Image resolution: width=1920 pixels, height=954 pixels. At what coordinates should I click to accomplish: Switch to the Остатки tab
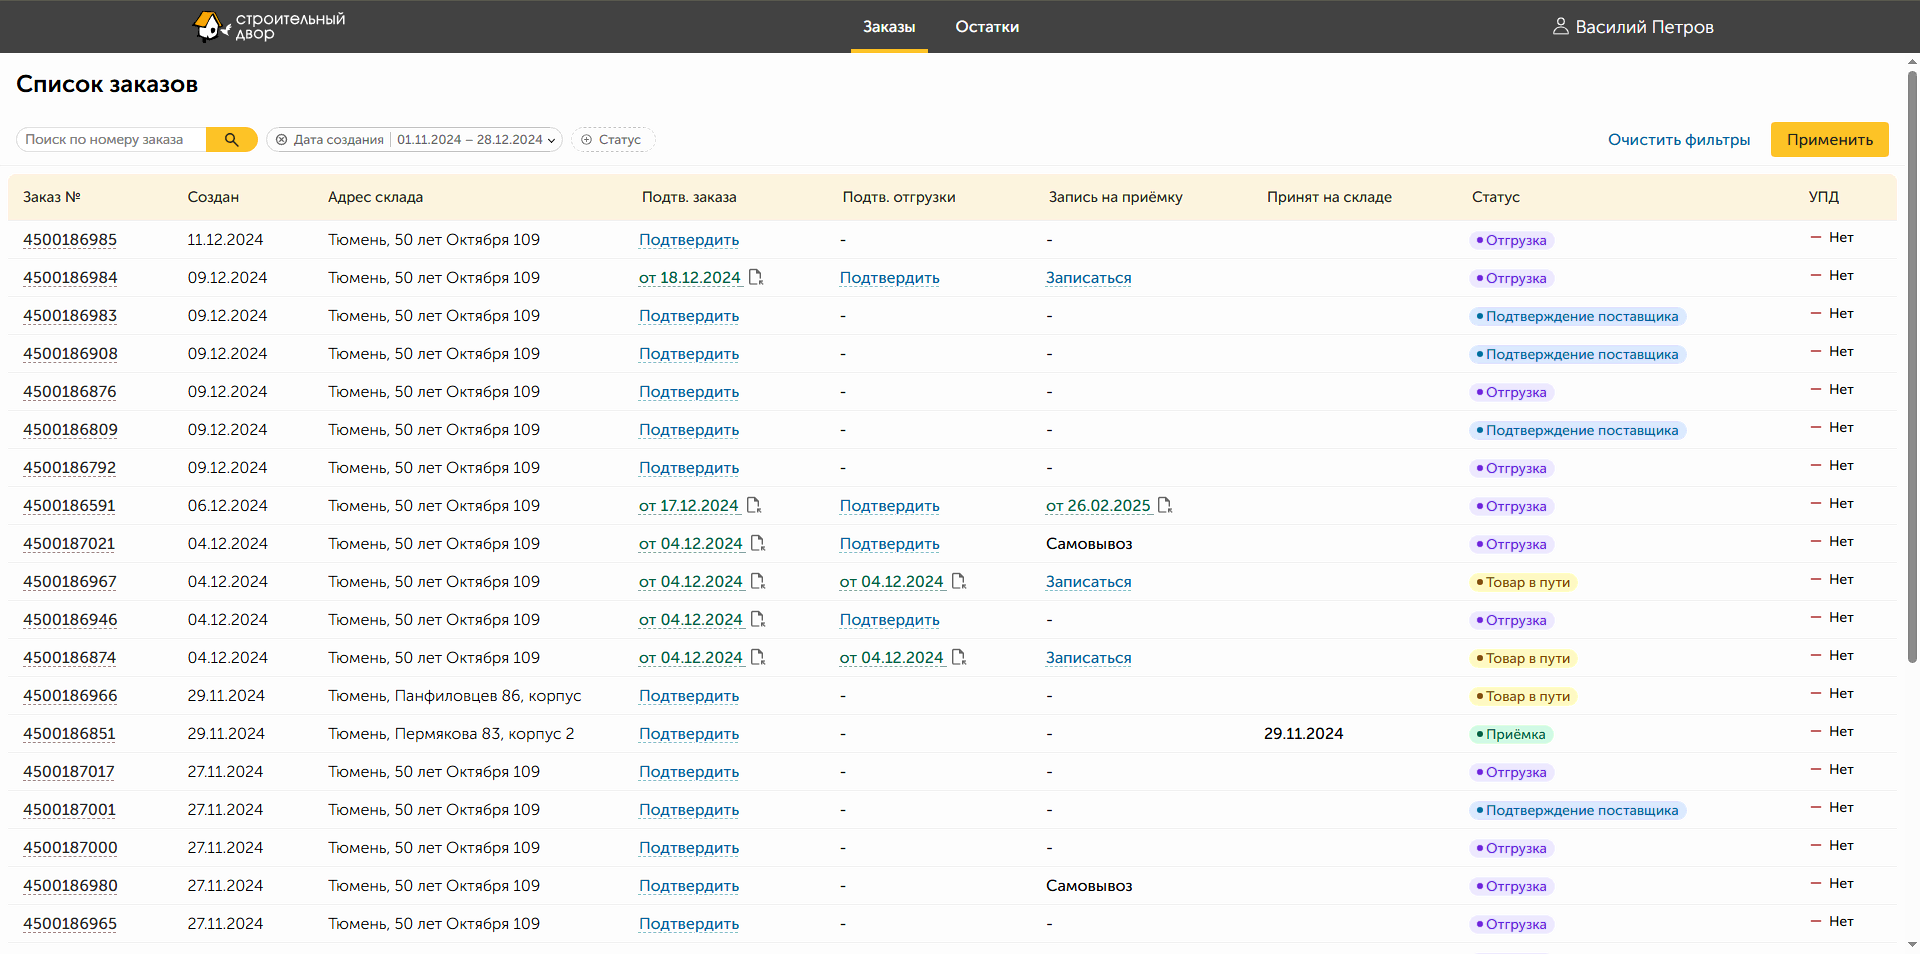(987, 27)
